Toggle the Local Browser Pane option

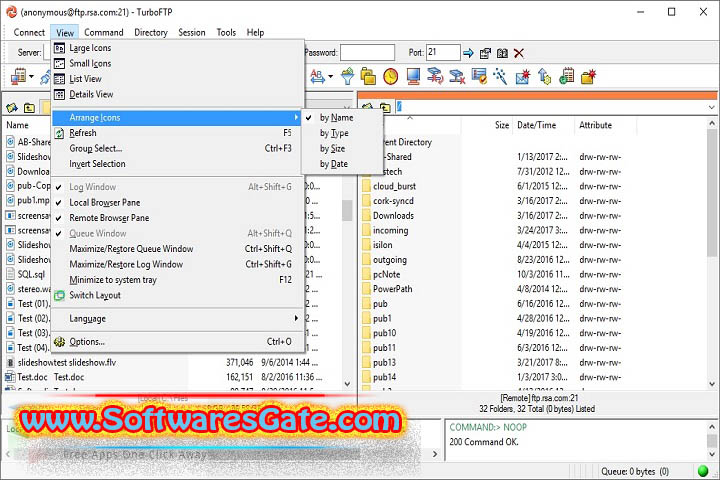click(x=177, y=203)
